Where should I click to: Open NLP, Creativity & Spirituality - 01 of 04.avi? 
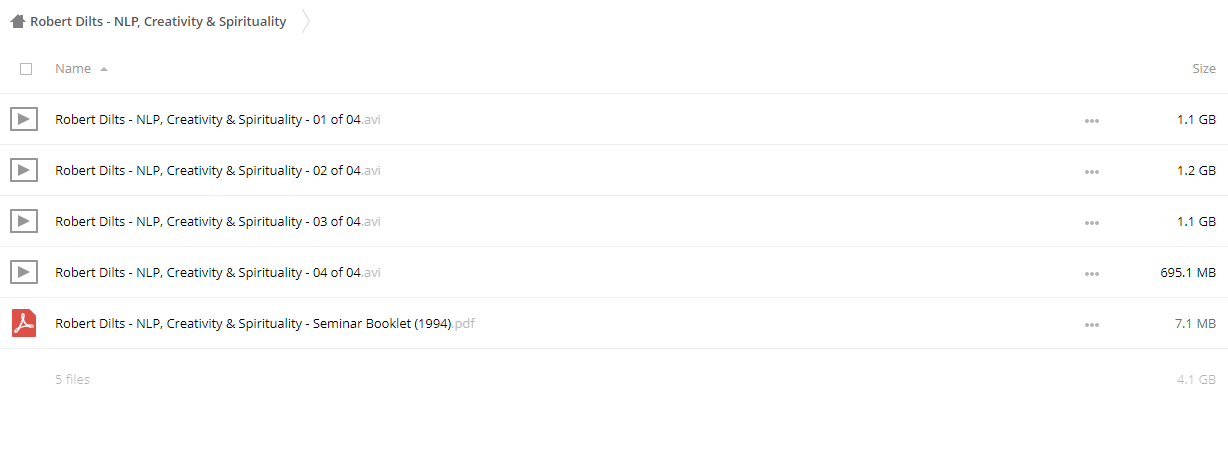point(218,119)
